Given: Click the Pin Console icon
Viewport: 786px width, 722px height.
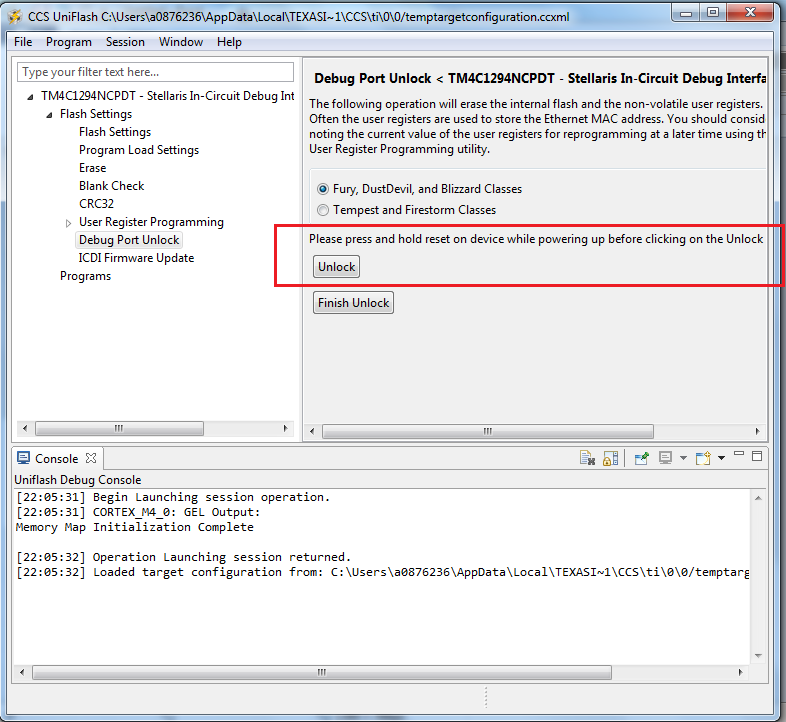Looking at the screenshot, I should click(641, 458).
